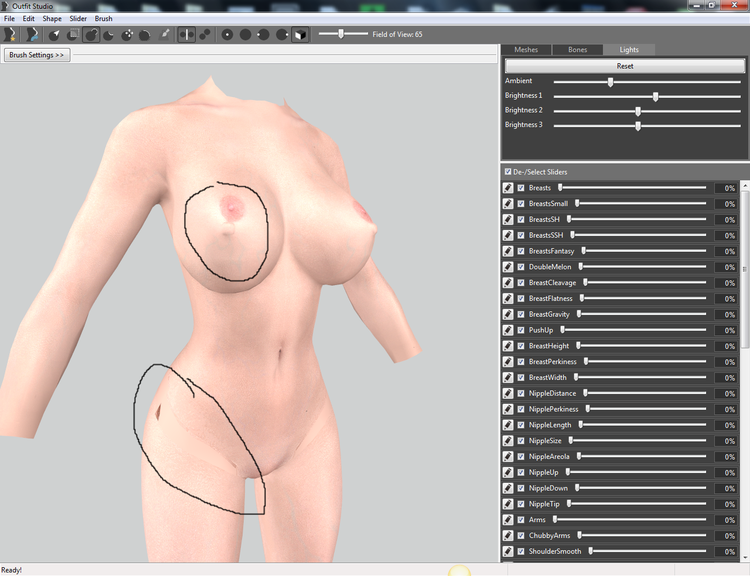
Task: Uncheck the BreastsSH slider checkbox
Action: 521,220
